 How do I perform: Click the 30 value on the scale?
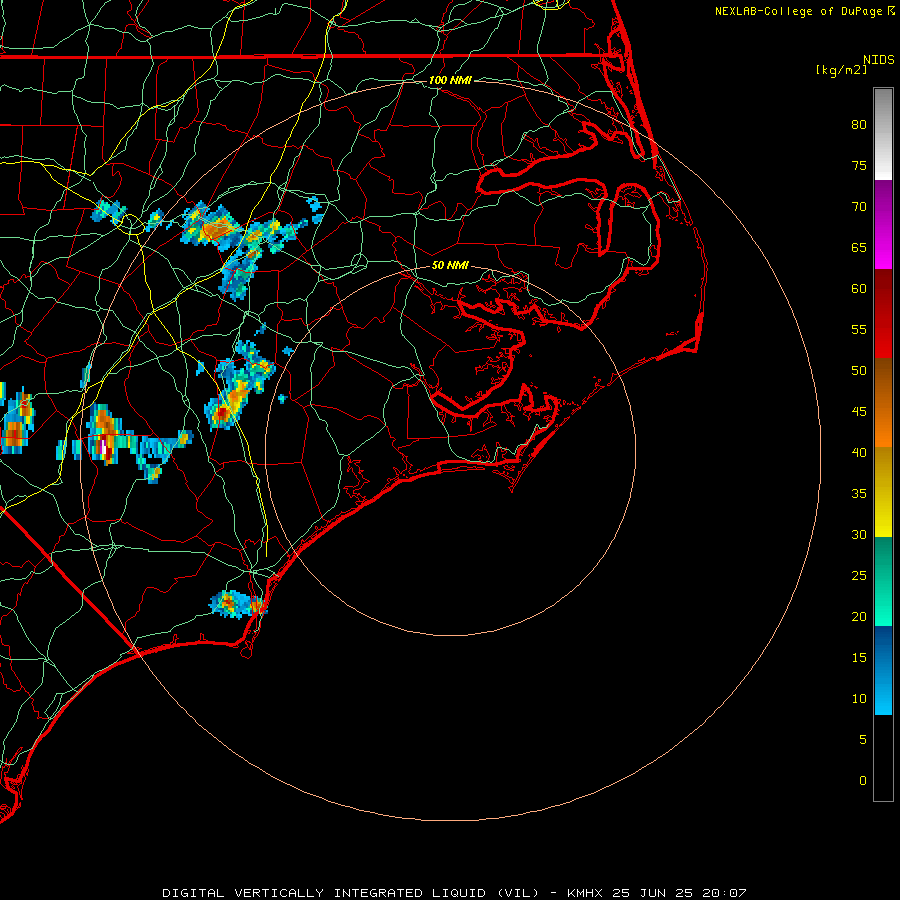point(859,535)
